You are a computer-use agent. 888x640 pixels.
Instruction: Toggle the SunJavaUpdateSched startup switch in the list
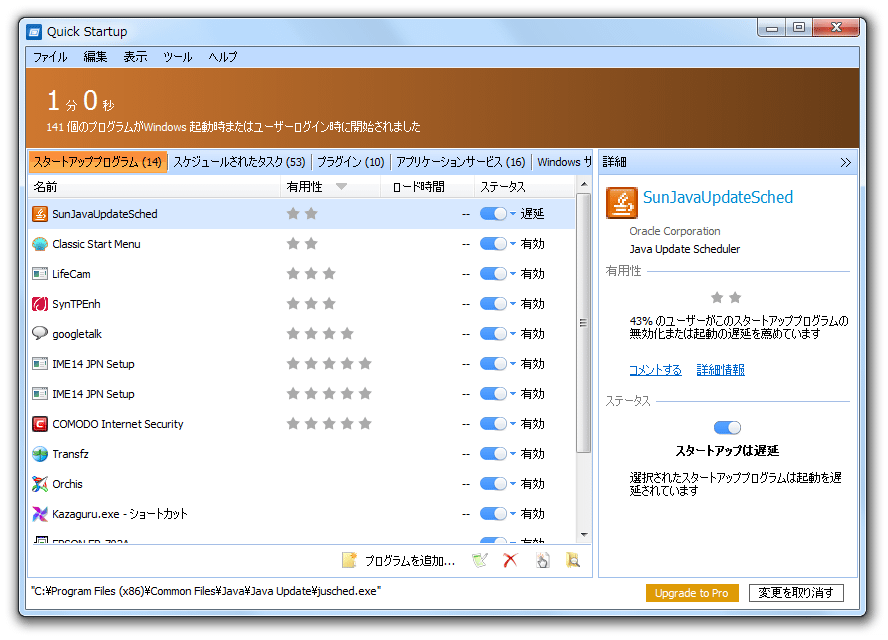[493, 214]
